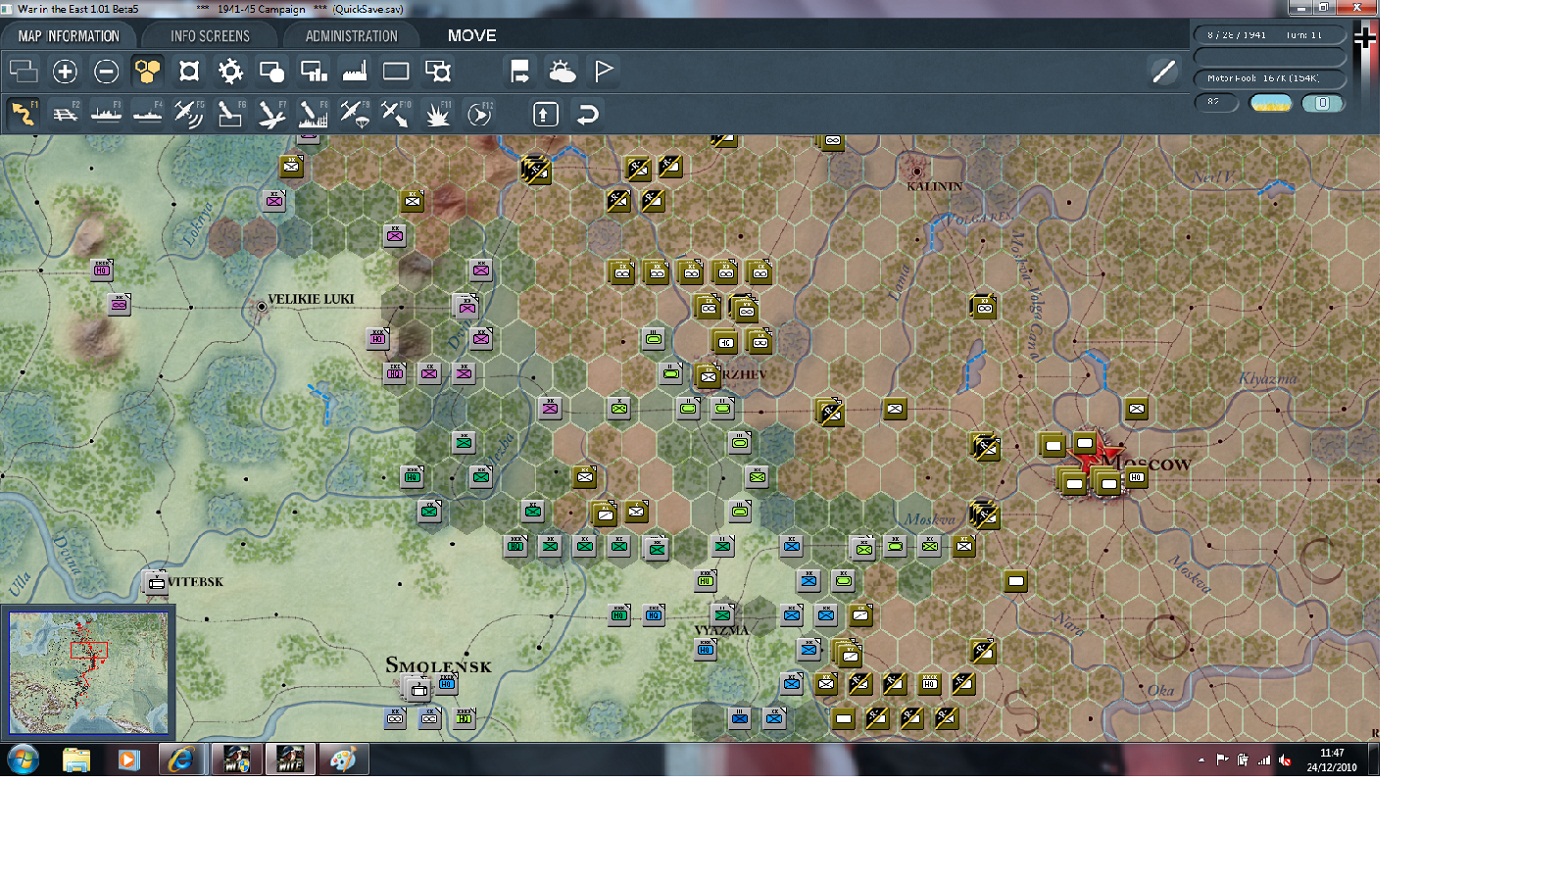Select the F3 Naval transport mode
This screenshot has width=1568, height=882.
[x=106, y=114]
